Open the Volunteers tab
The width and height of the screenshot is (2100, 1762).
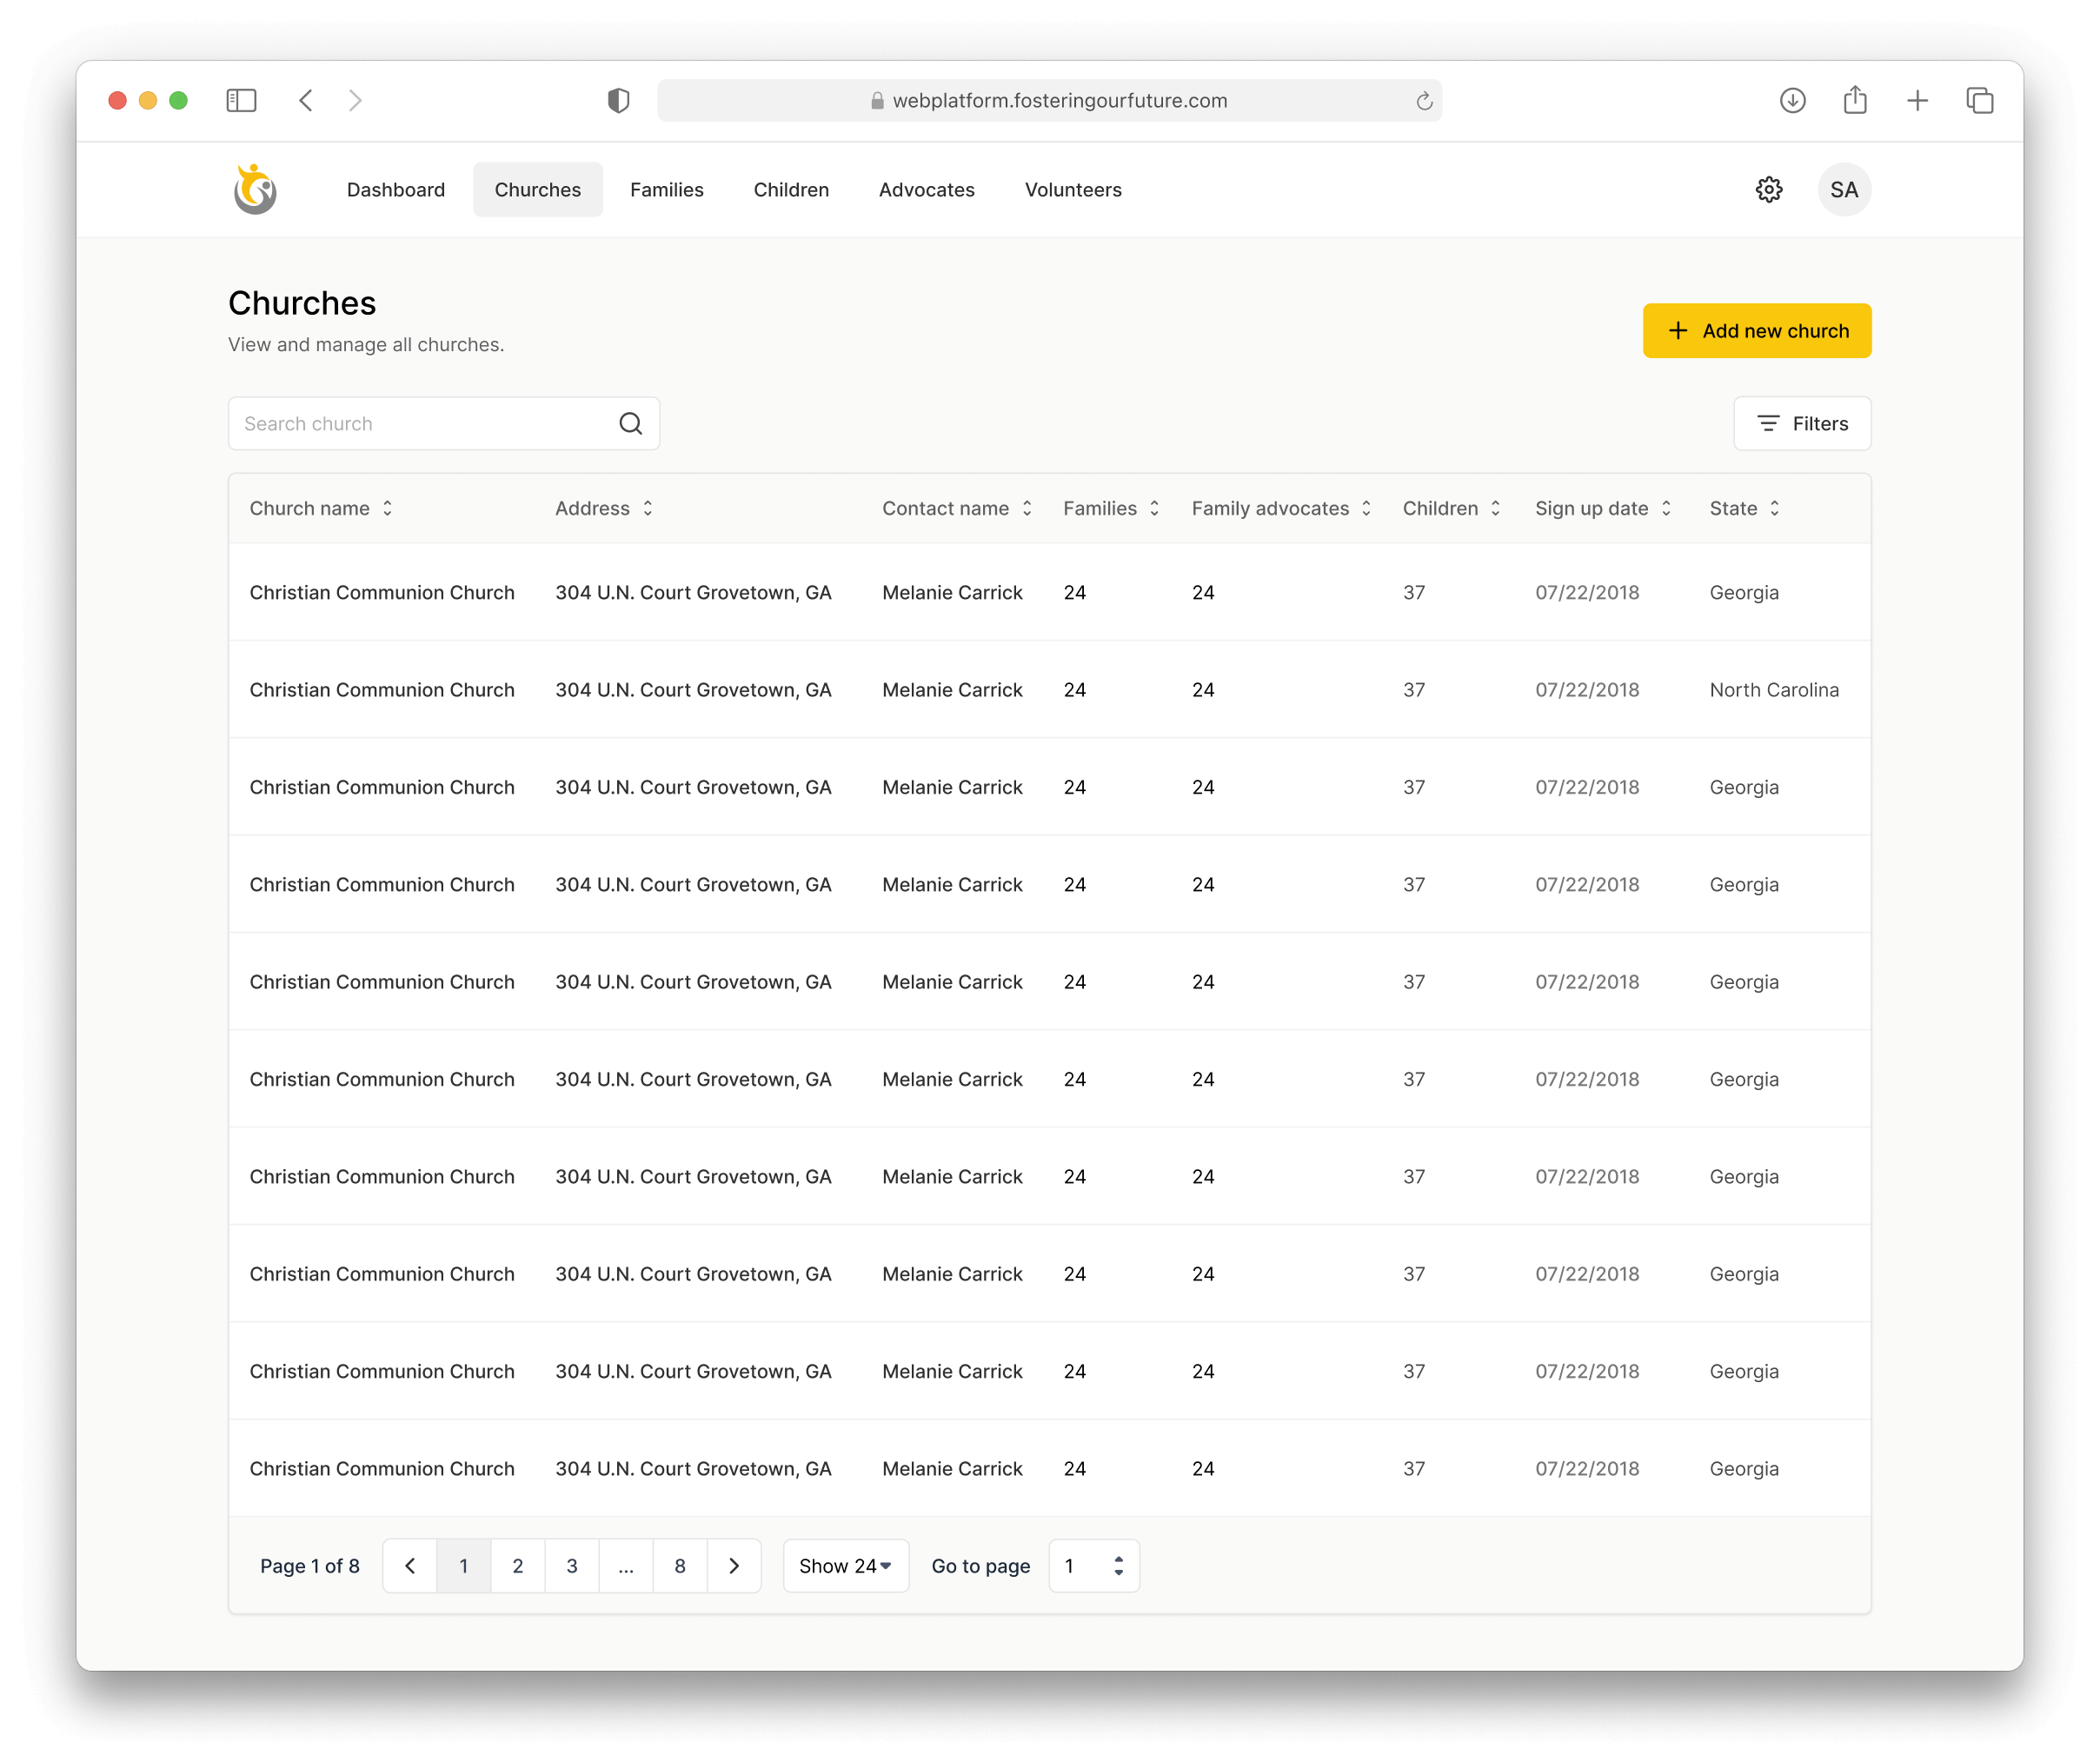(x=1072, y=190)
